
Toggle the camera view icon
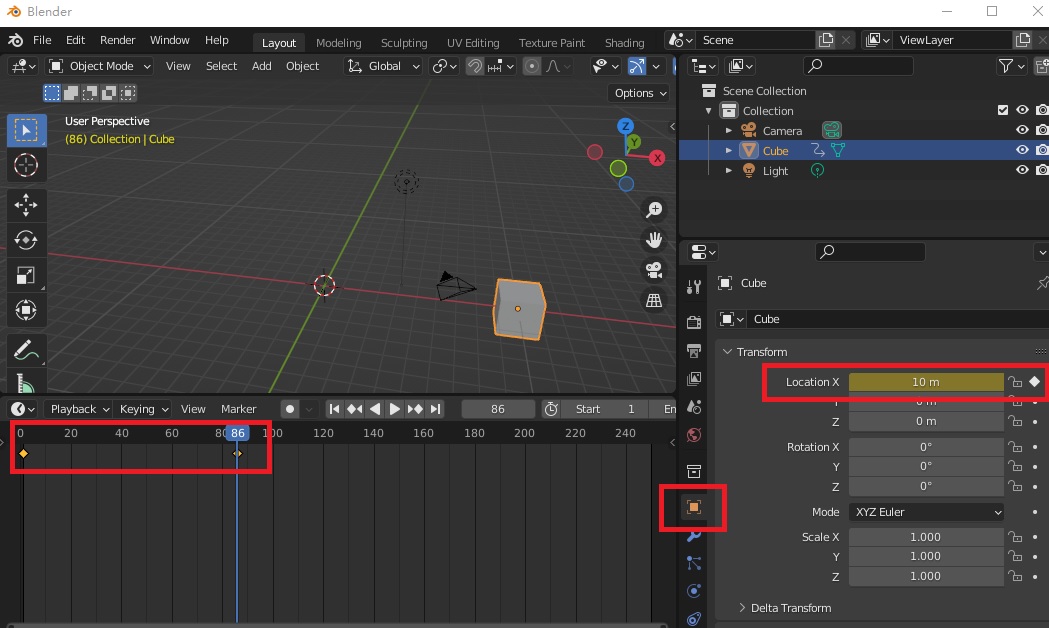[x=654, y=270]
